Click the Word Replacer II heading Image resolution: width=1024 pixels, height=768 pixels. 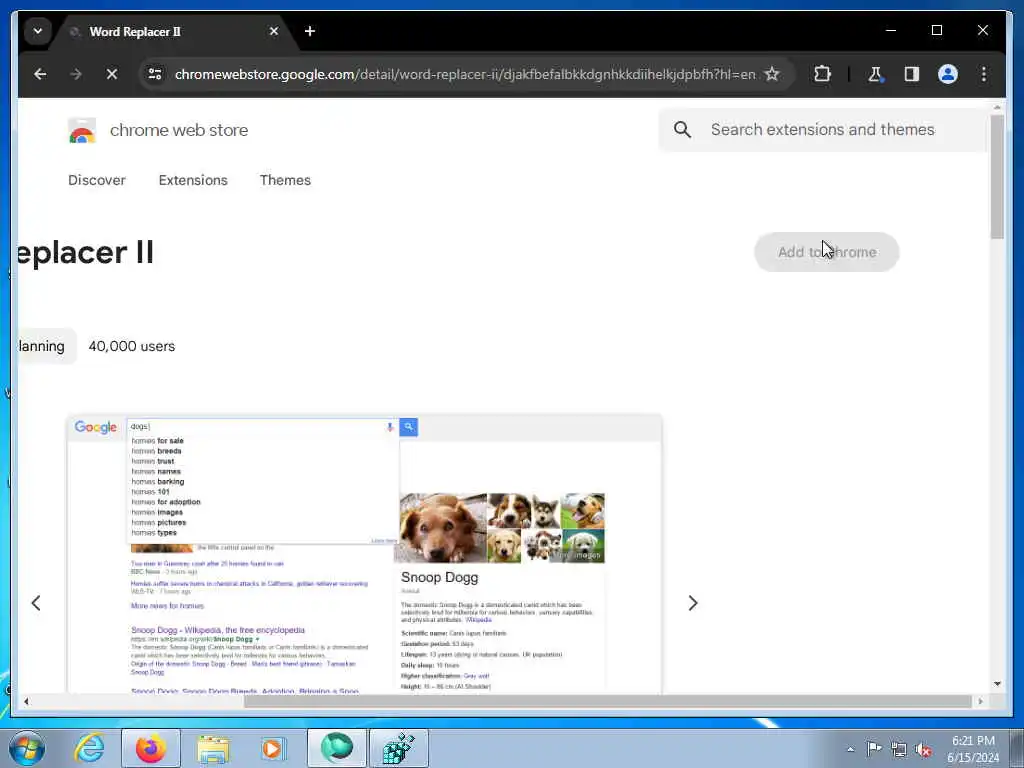pos(86,253)
